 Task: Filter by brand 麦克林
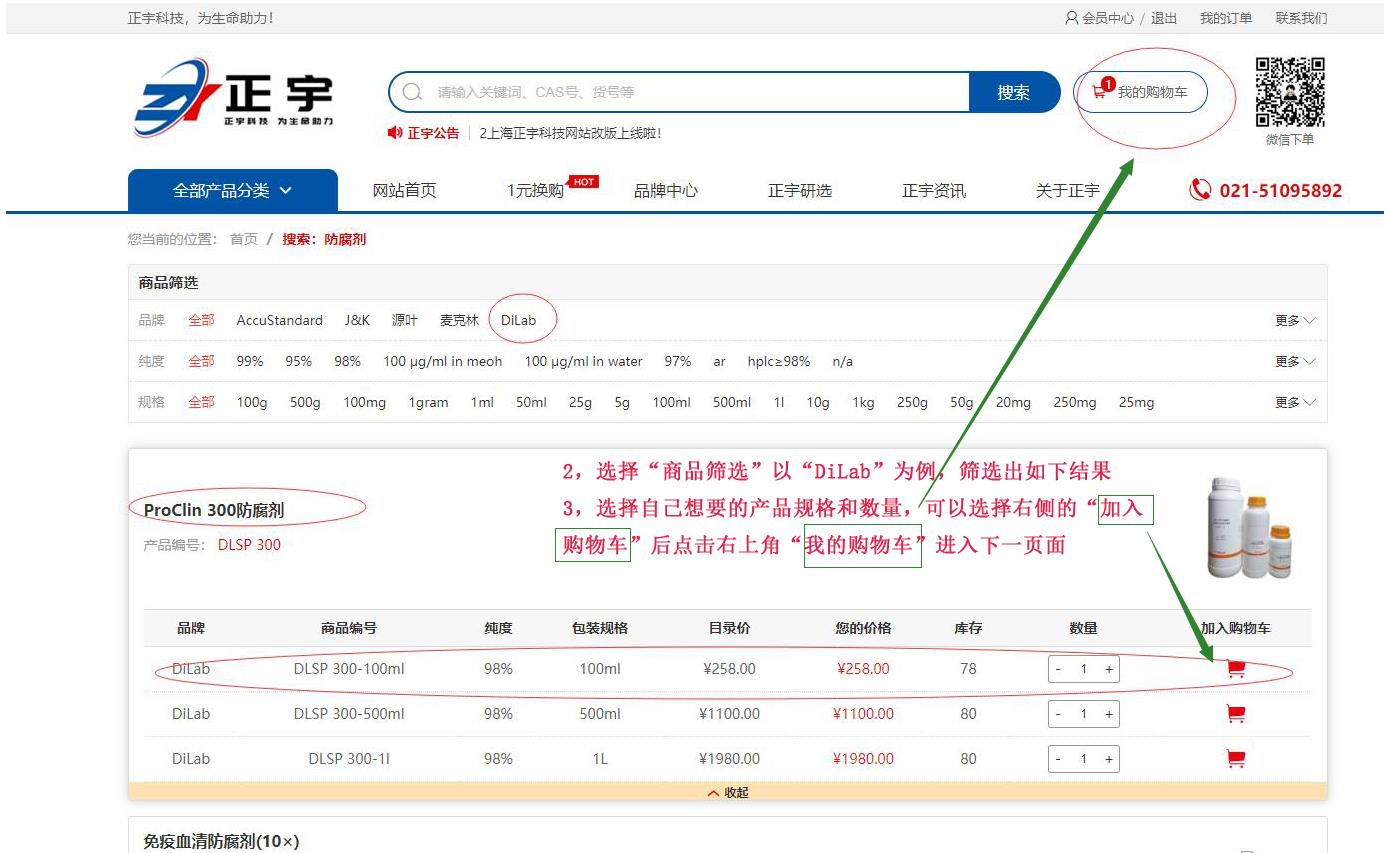459,320
